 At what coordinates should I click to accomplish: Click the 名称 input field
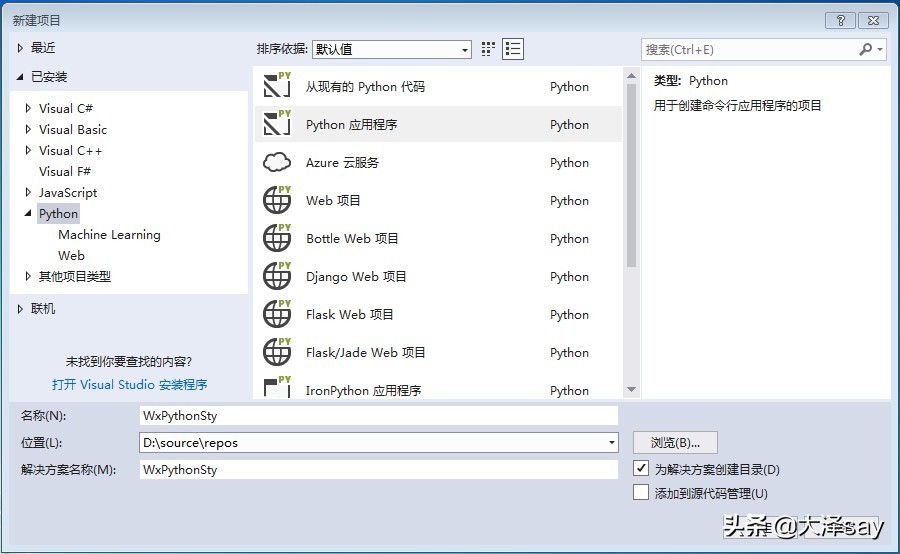[378, 416]
